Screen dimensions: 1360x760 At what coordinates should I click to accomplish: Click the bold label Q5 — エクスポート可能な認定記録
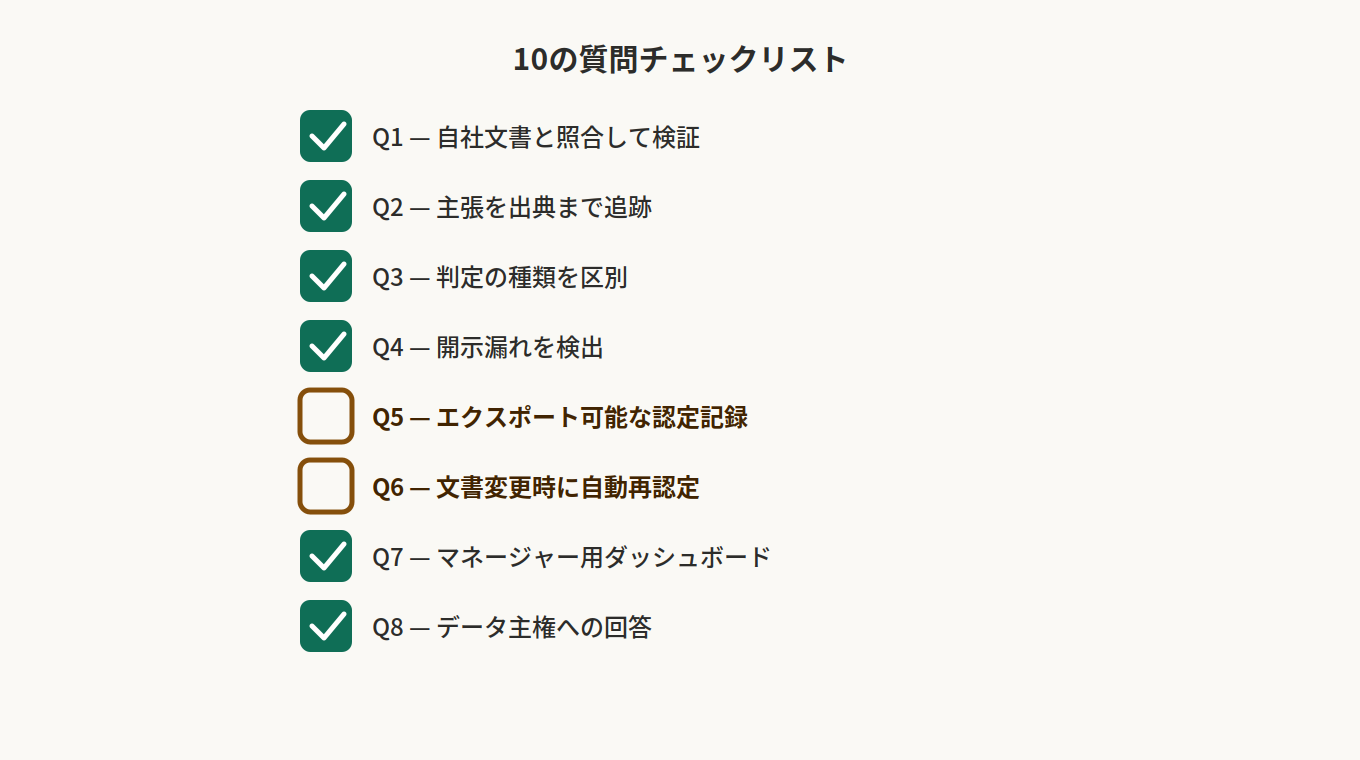click(x=560, y=417)
